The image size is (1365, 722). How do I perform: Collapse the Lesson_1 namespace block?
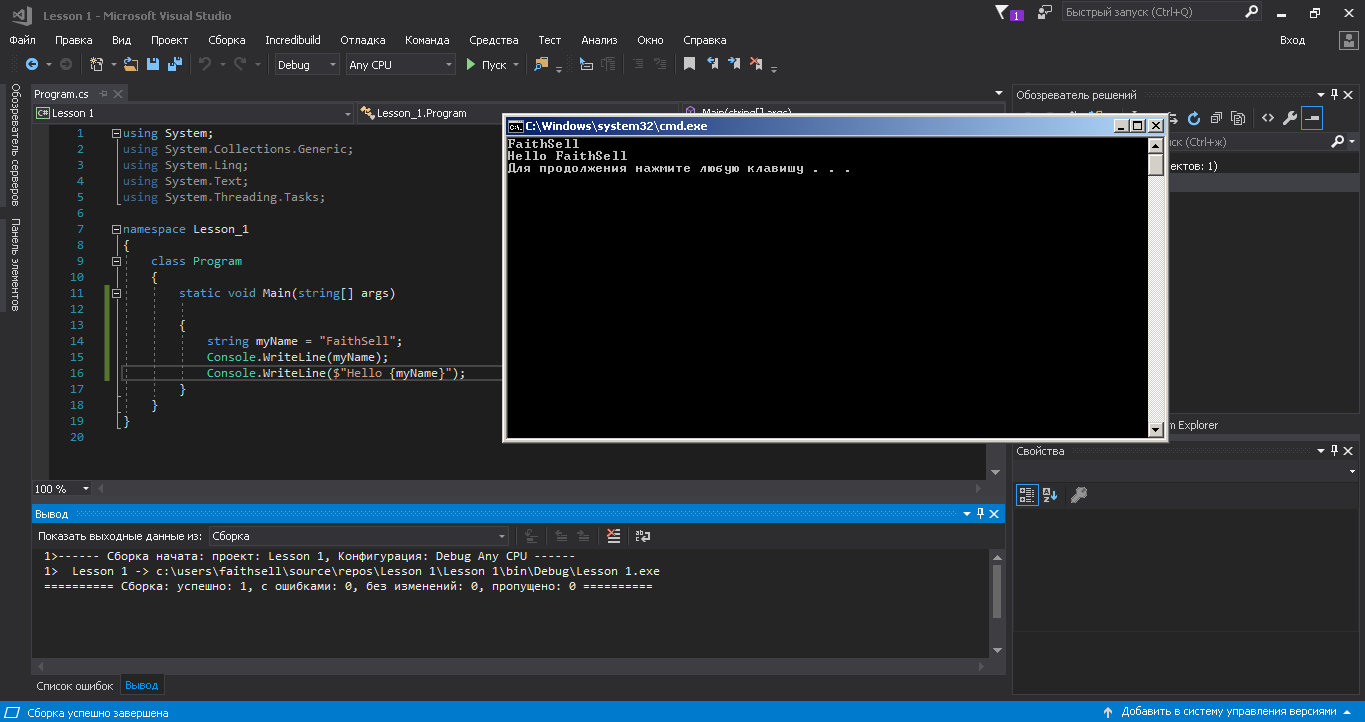coord(117,229)
